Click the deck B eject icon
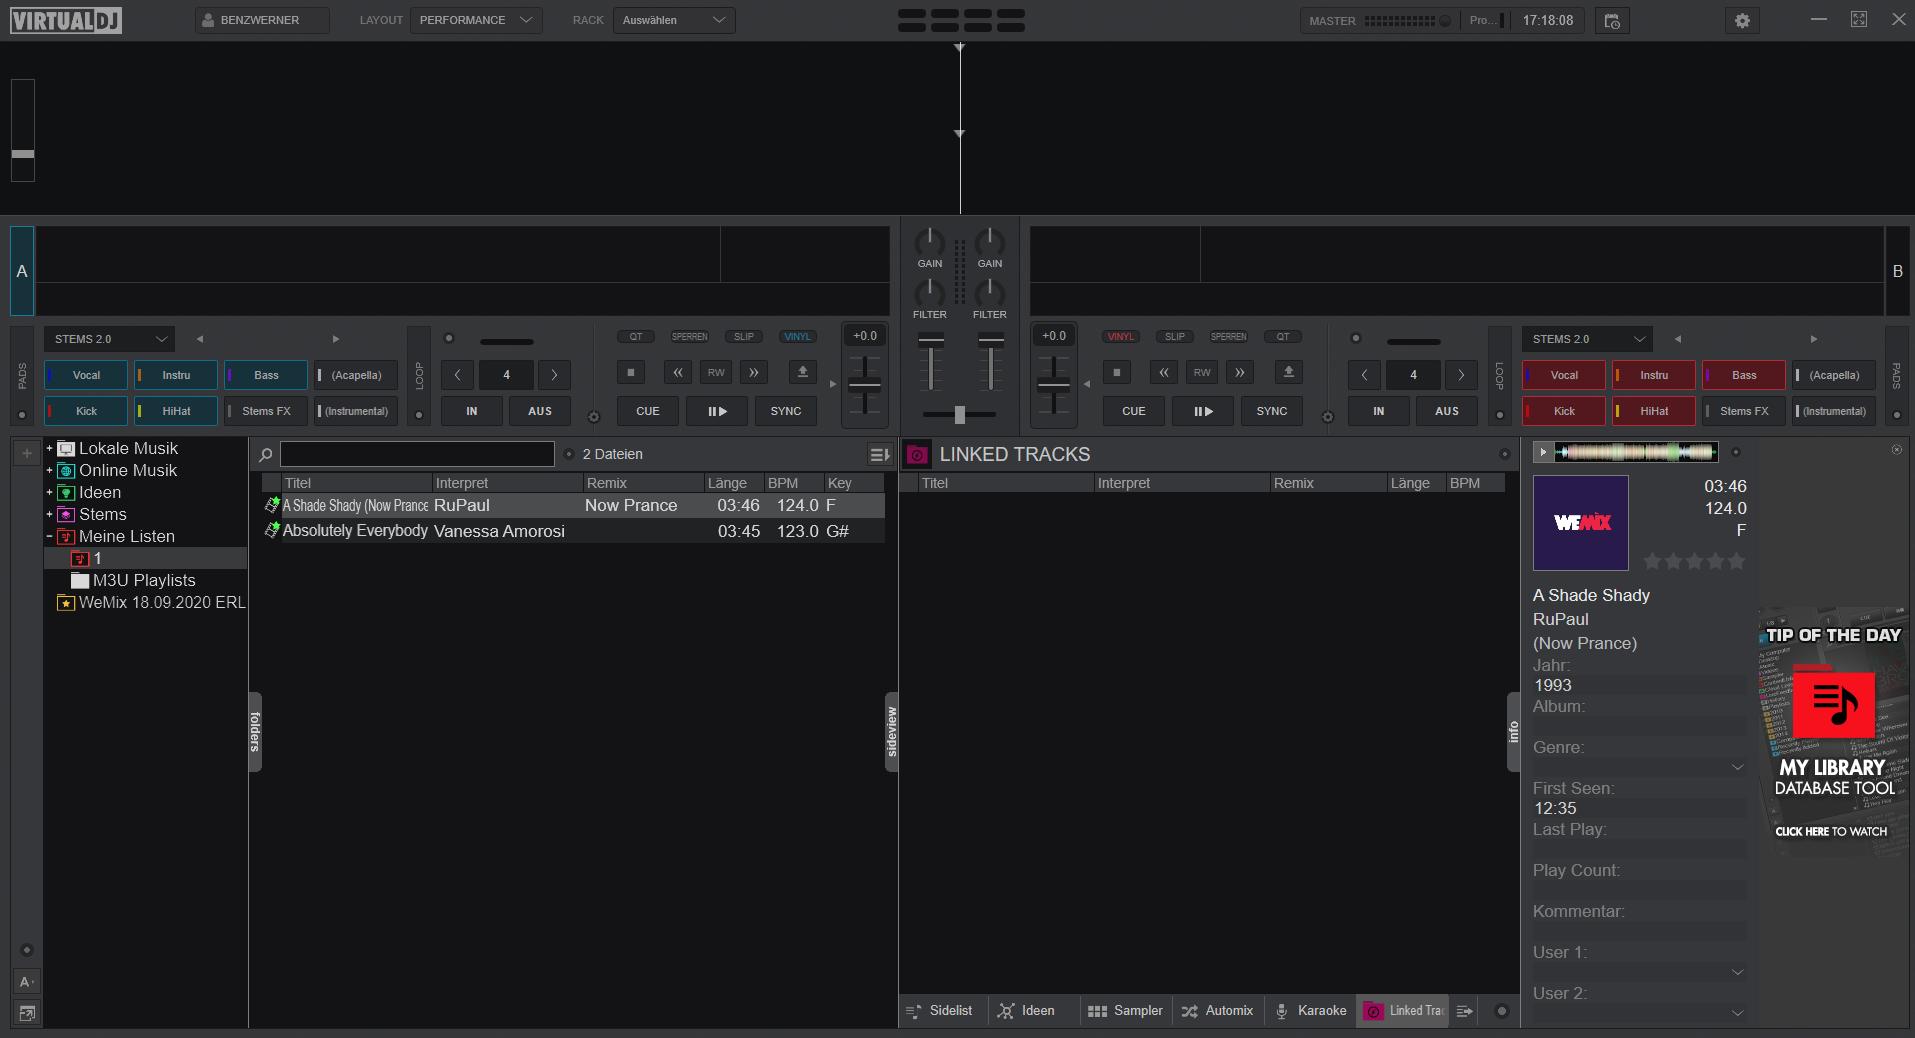1915x1038 pixels. (x=1288, y=373)
